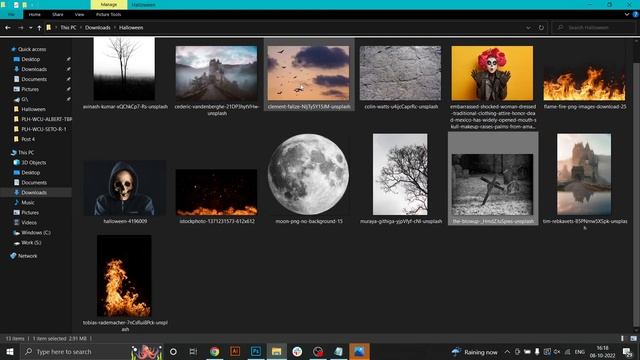Open the G:\ drive shortcut
Screen dimensions: 640x360
24,99
